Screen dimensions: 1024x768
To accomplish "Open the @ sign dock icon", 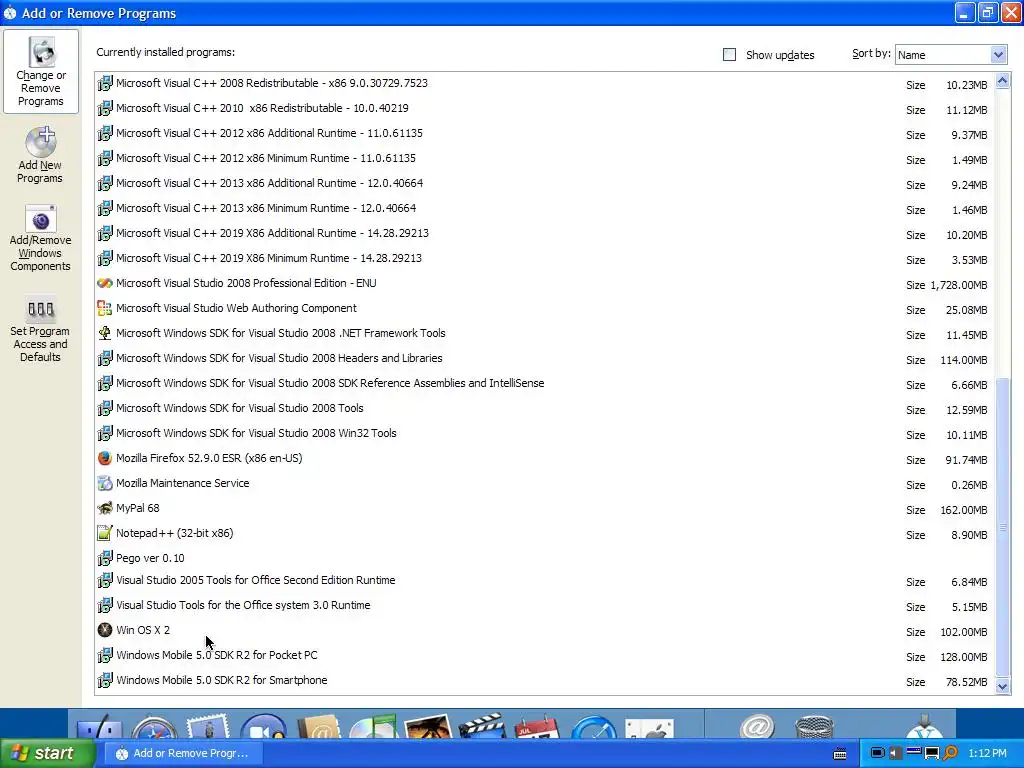I will tap(758, 726).
